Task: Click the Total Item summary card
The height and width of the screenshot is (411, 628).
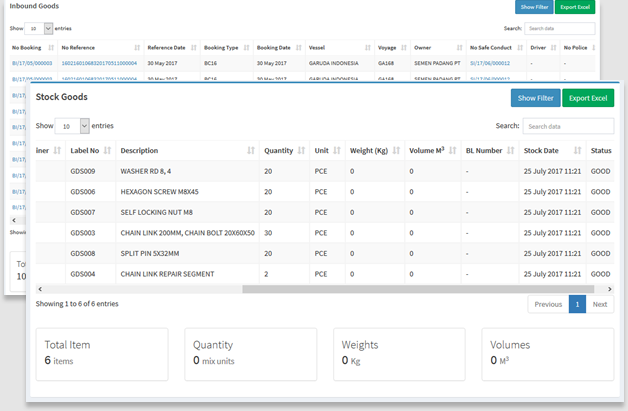Action: (x=102, y=354)
